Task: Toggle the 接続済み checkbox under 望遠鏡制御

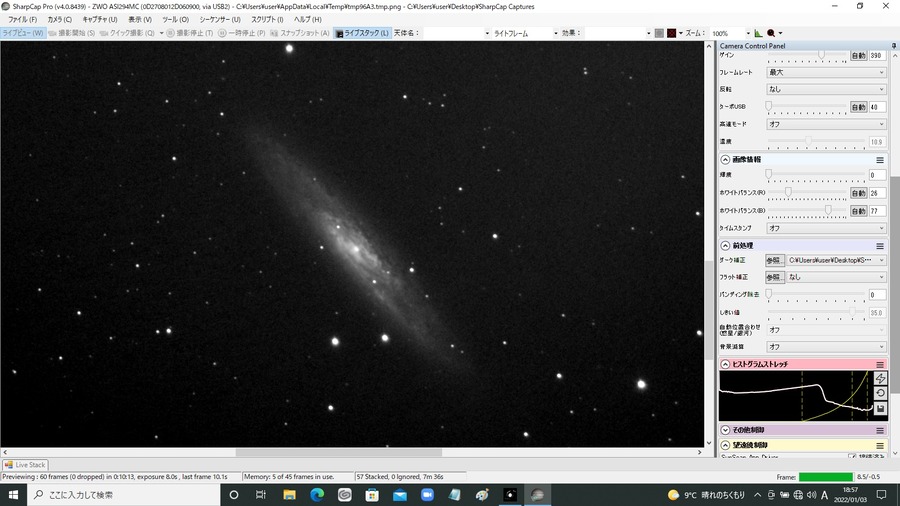Action: 852,457
